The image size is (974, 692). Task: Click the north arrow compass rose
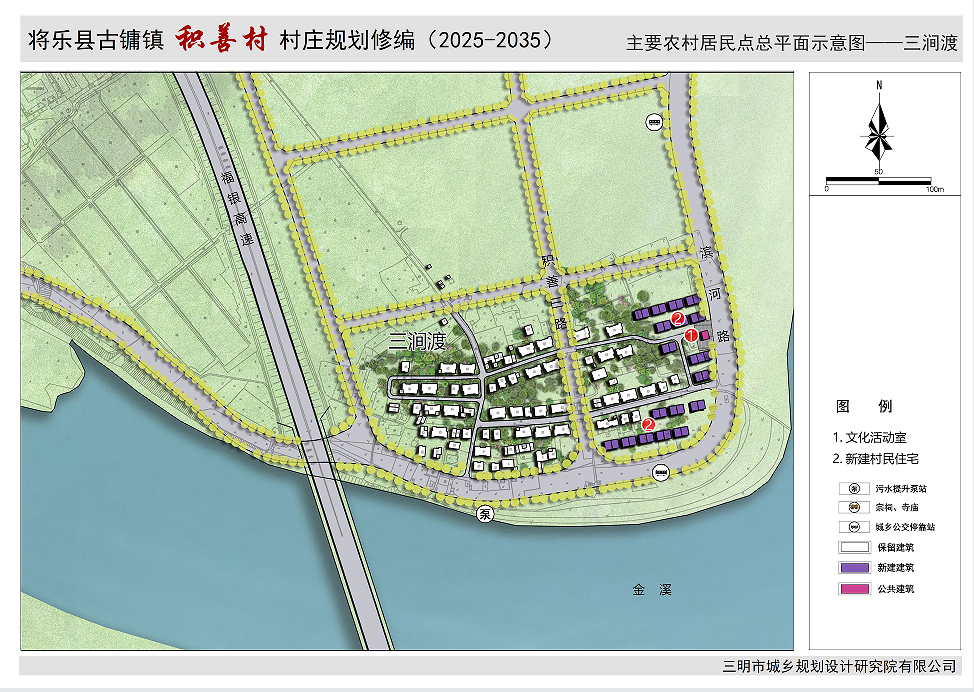[x=879, y=131]
